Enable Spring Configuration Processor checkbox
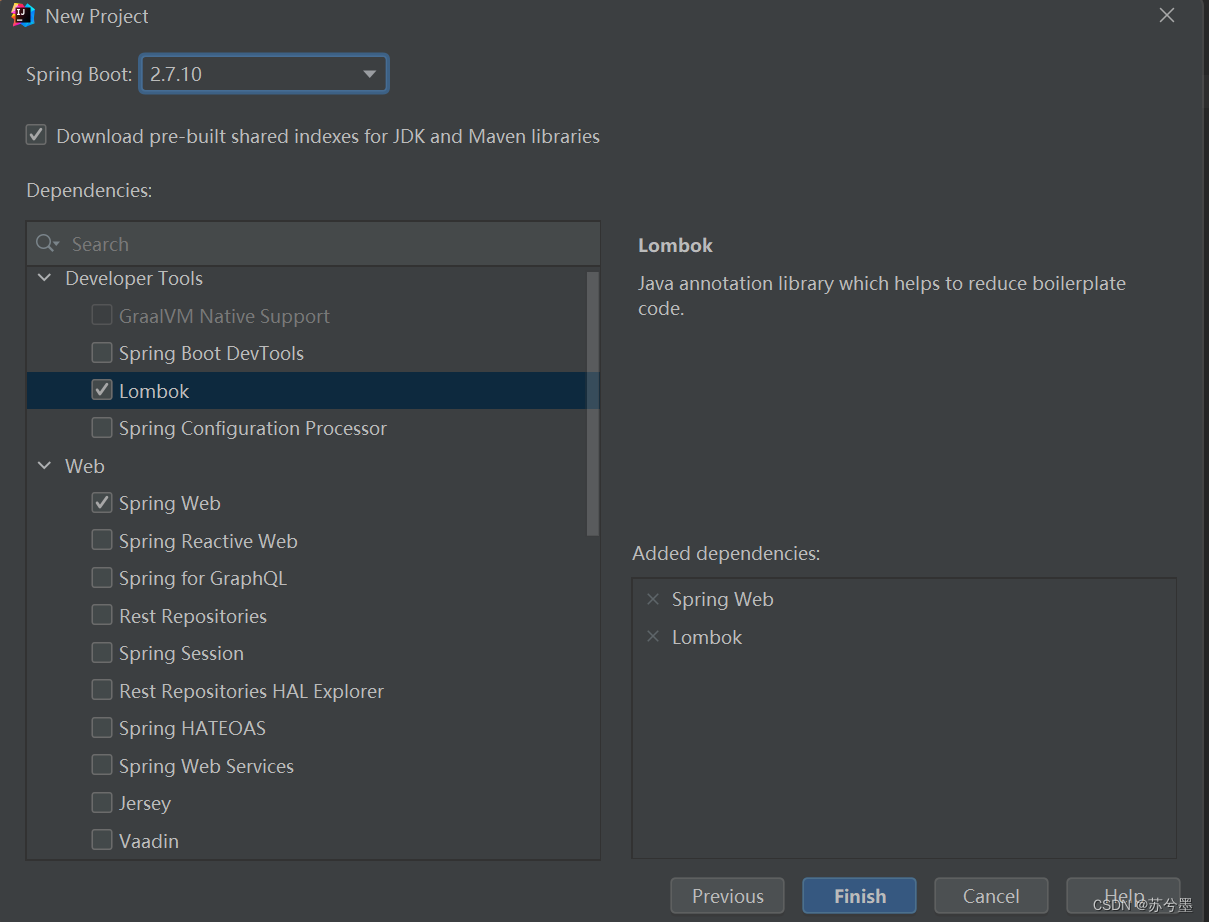 102,428
